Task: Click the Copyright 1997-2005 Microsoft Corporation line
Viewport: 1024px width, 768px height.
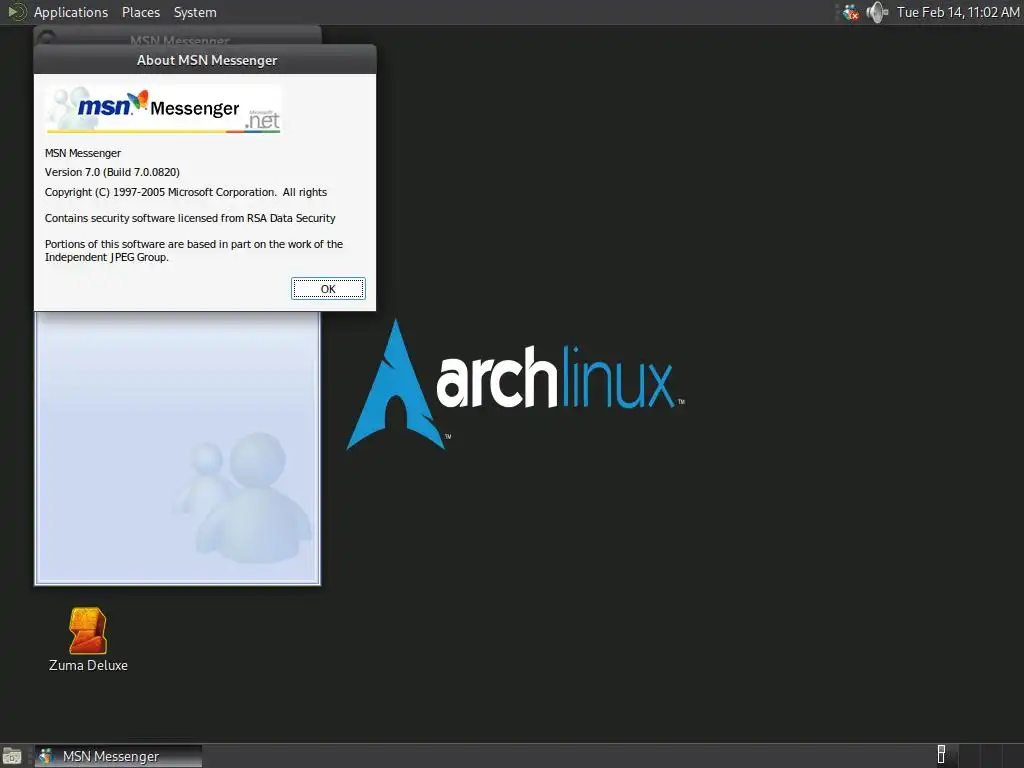Action: [185, 192]
